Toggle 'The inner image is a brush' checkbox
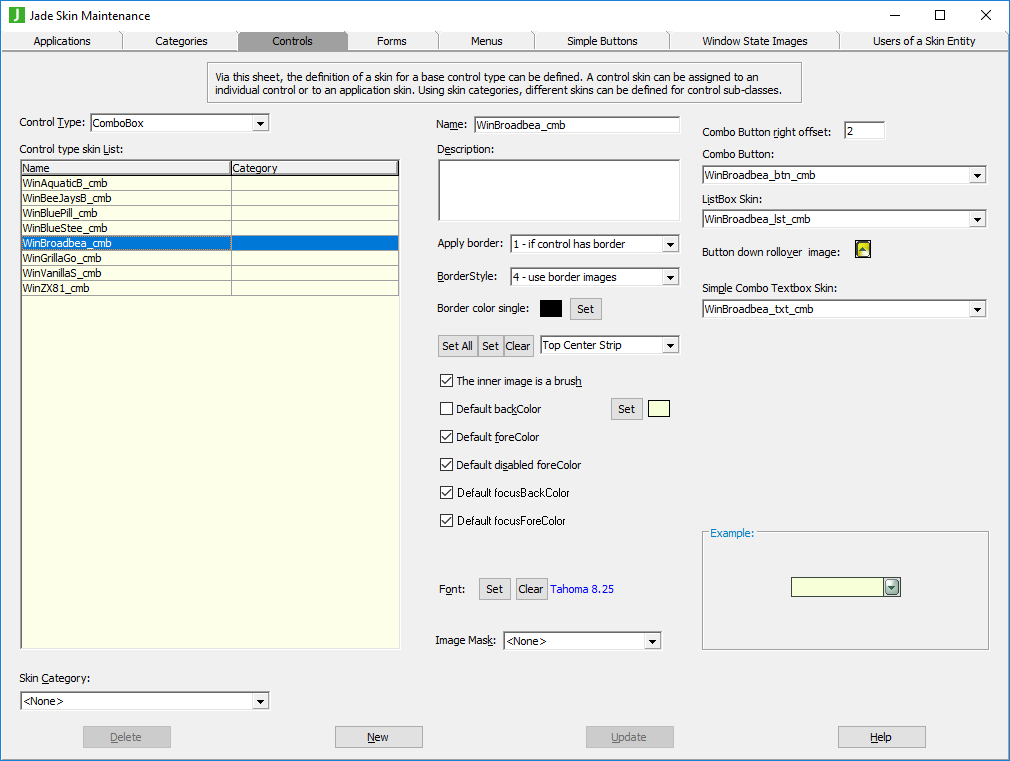This screenshot has height=761, width=1010. pos(447,381)
